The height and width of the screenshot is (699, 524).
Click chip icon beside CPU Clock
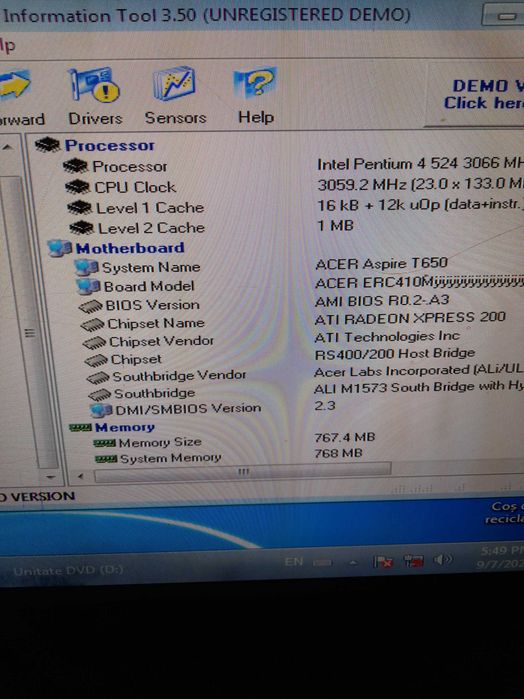[78, 187]
